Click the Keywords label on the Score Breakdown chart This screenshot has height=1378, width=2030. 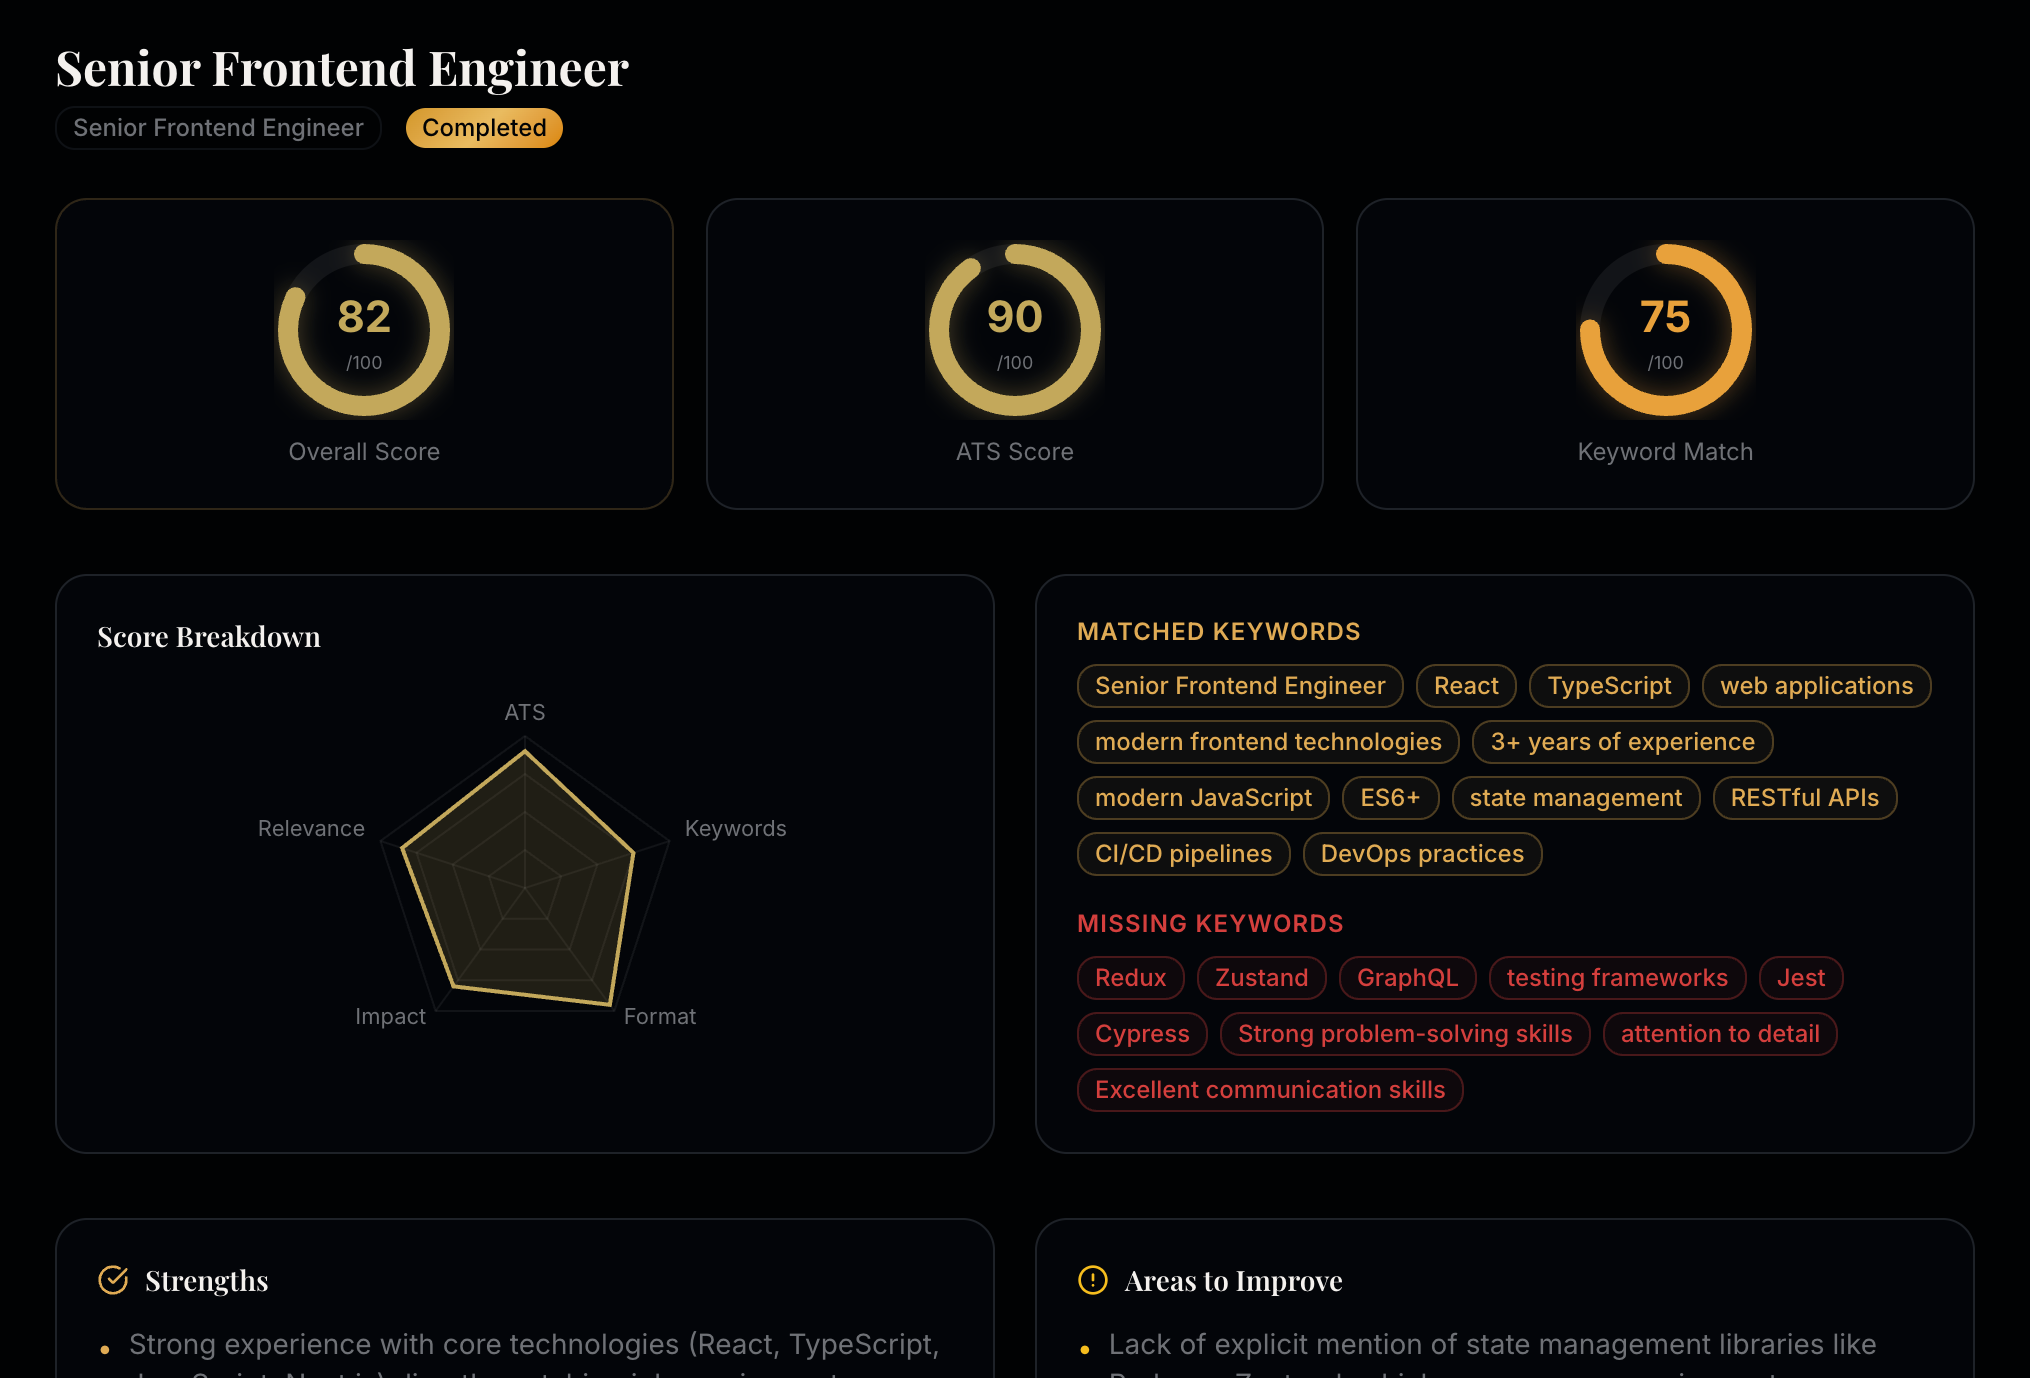736,828
